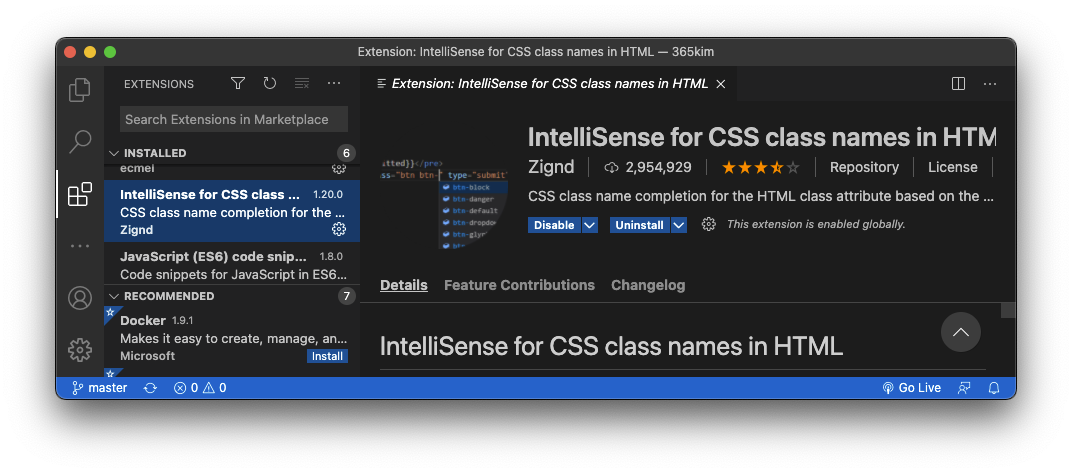Open the Disable dropdown arrow
The image size is (1072, 473).
tap(590, 225)
